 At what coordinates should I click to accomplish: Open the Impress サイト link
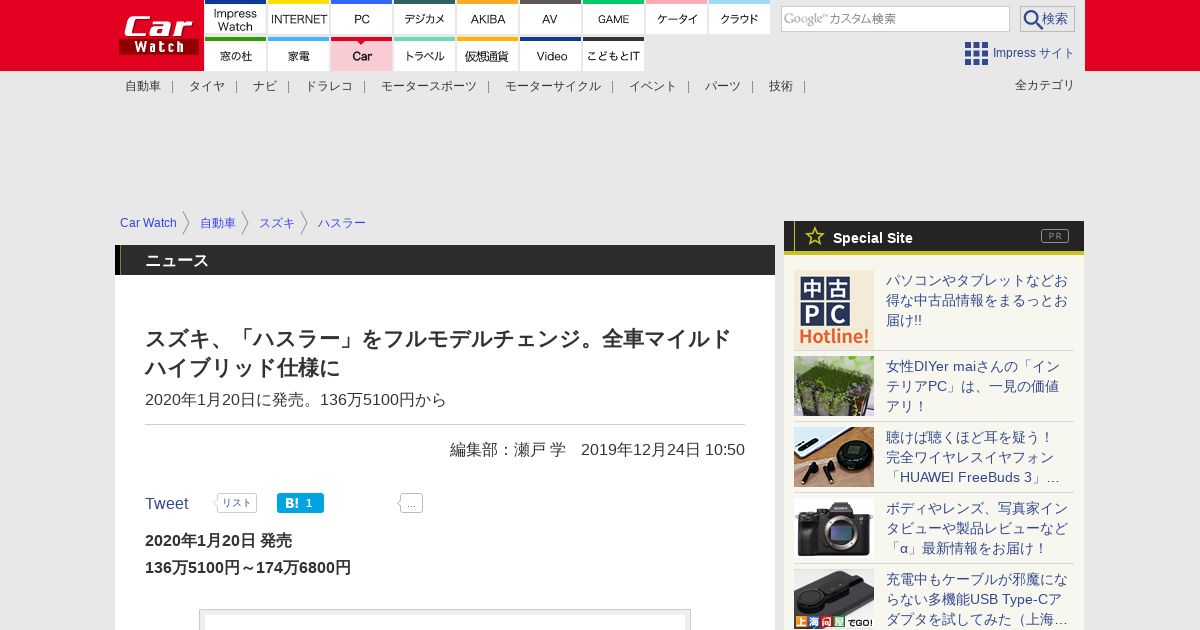click(1034, 53)
